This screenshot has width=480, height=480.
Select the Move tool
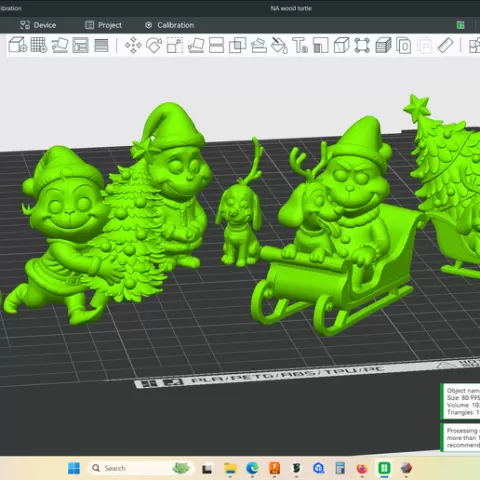click(x=133, y=45)
